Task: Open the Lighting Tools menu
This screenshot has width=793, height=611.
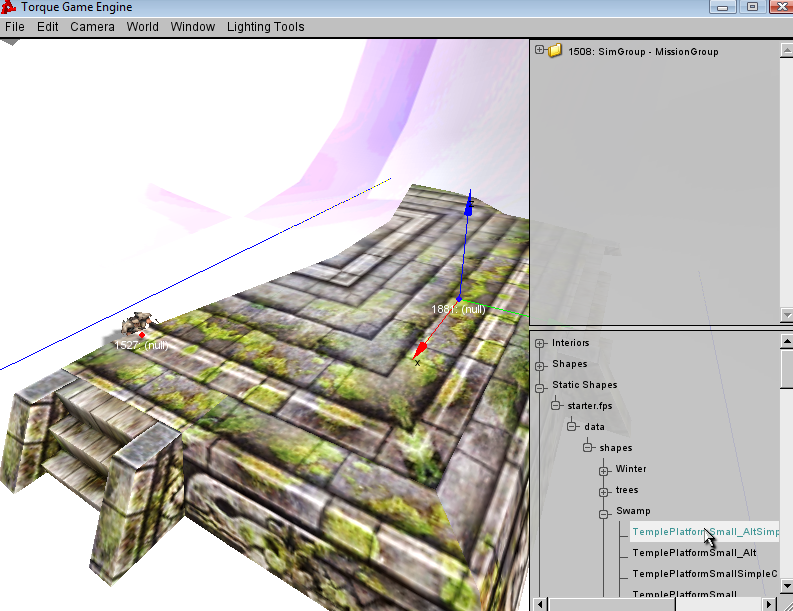Action: pyautogui.click(x=265, y=27)
